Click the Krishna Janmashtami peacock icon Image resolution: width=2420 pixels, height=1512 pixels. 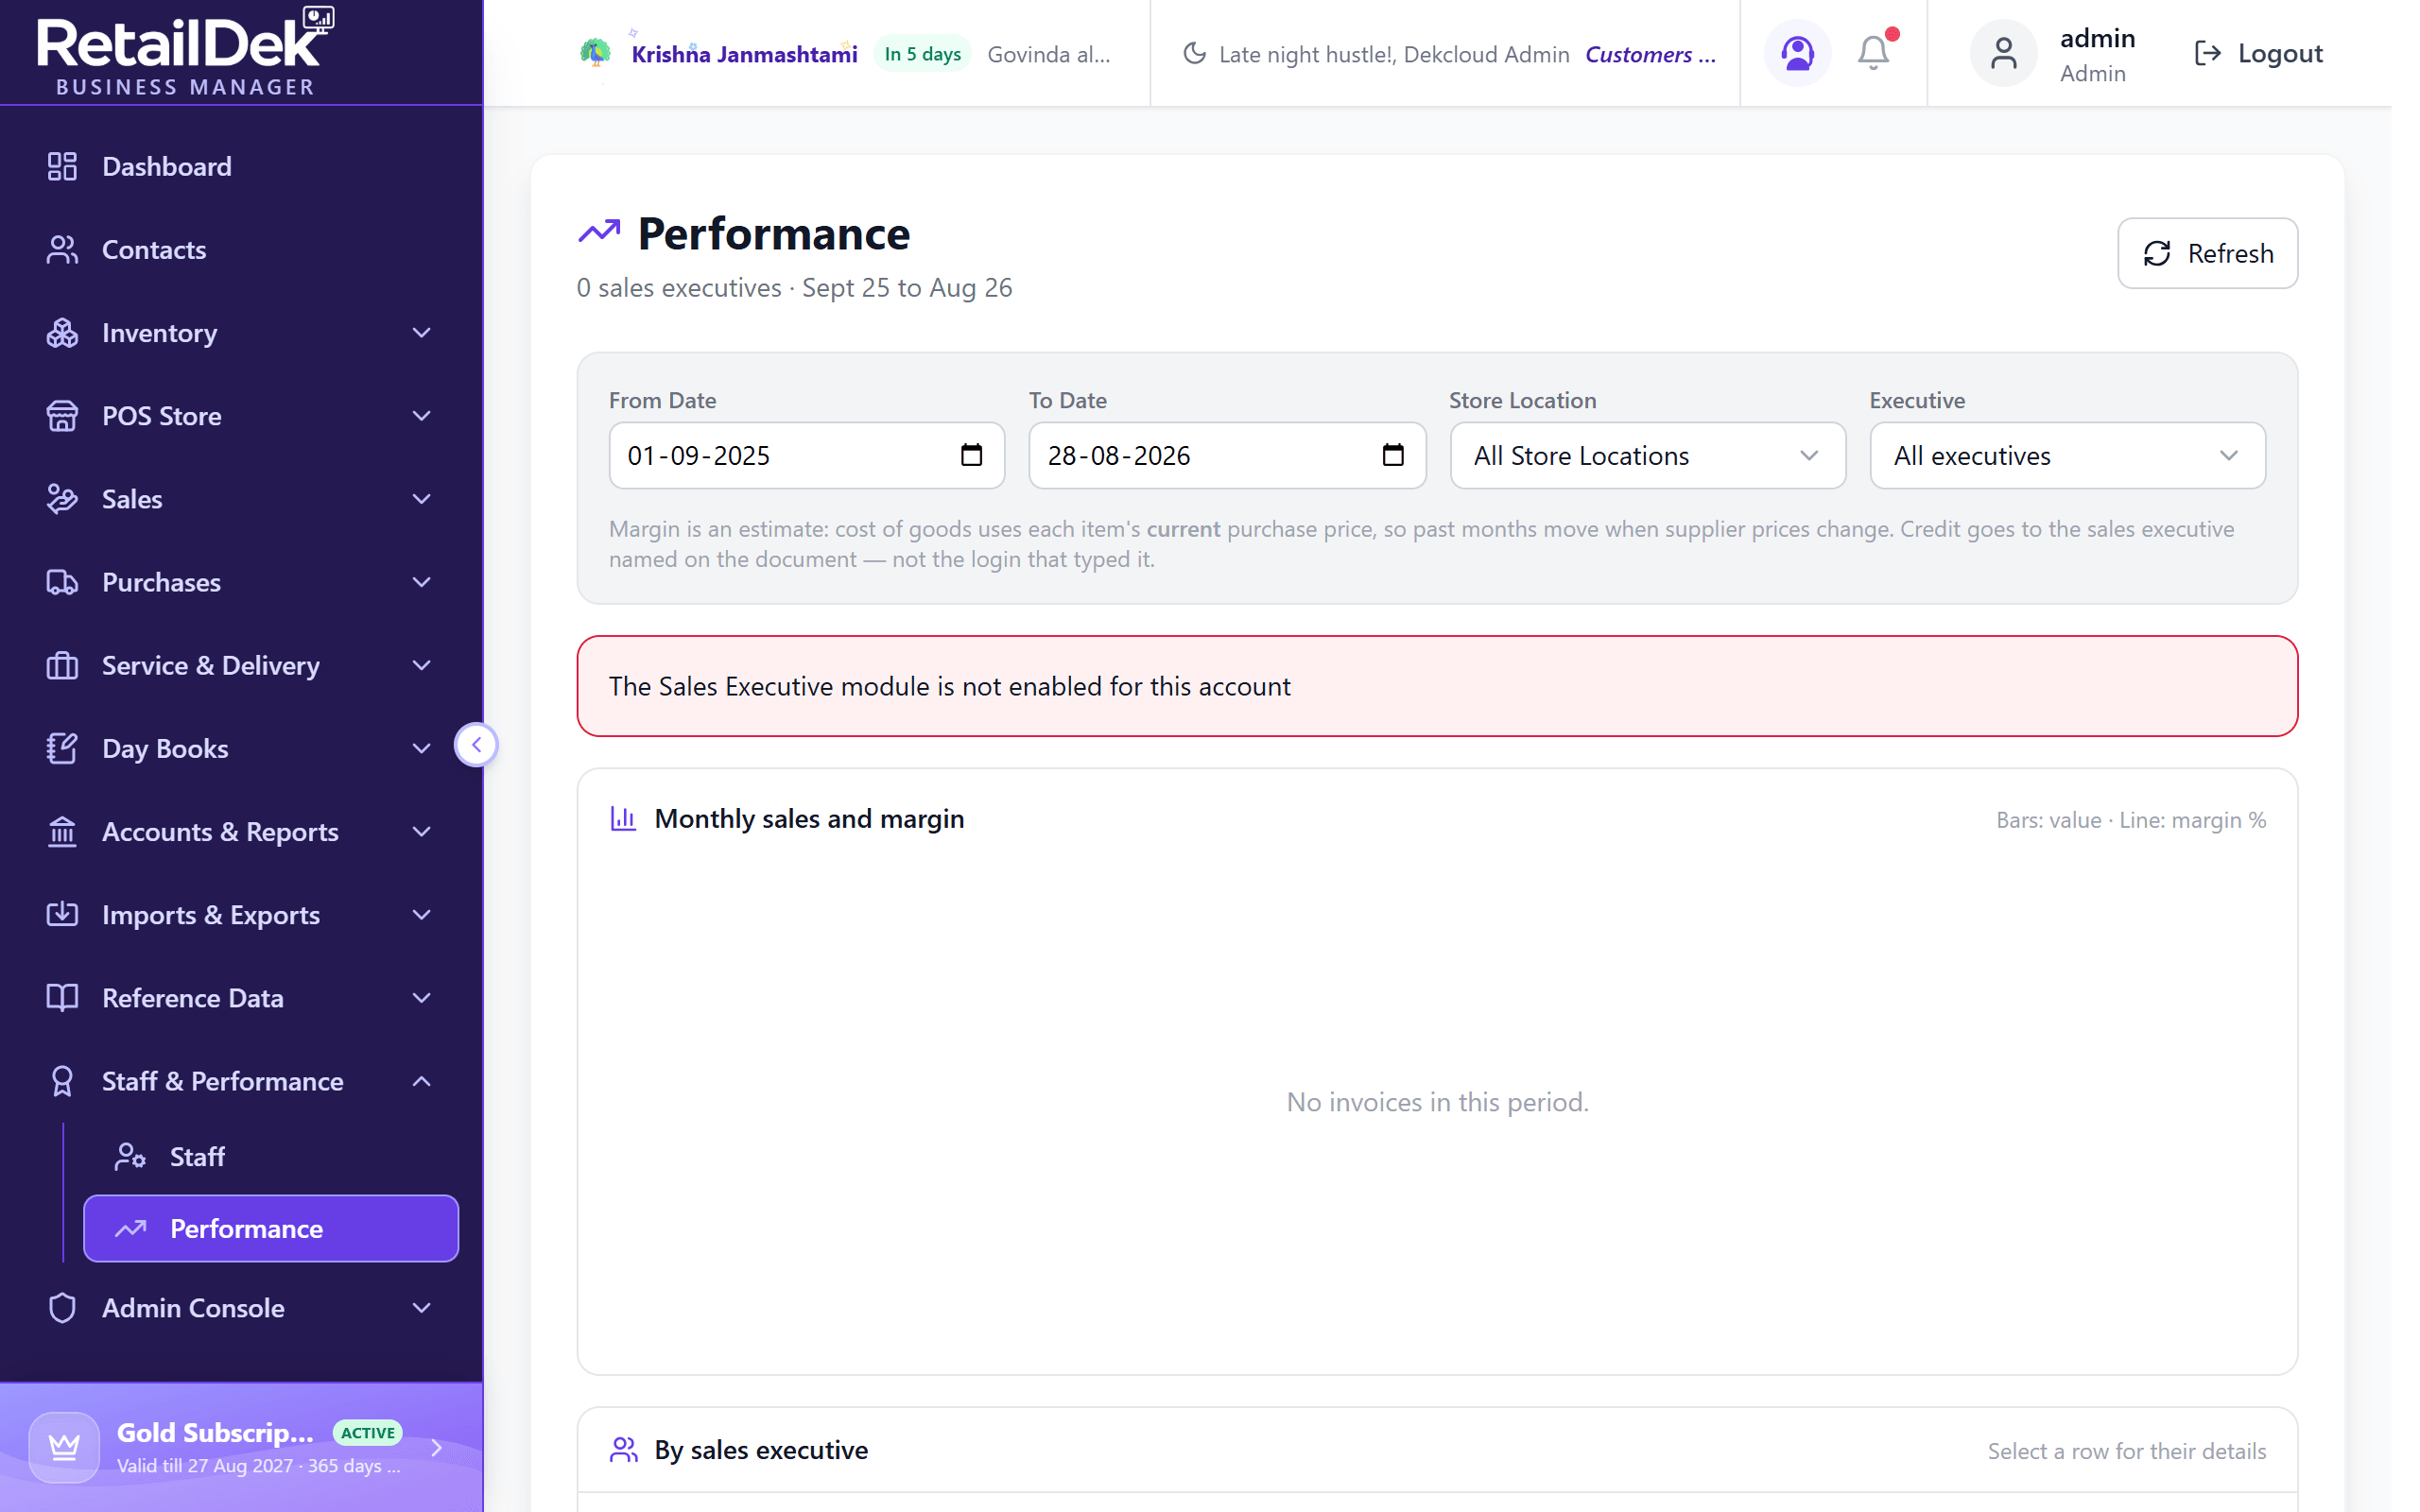595,52
